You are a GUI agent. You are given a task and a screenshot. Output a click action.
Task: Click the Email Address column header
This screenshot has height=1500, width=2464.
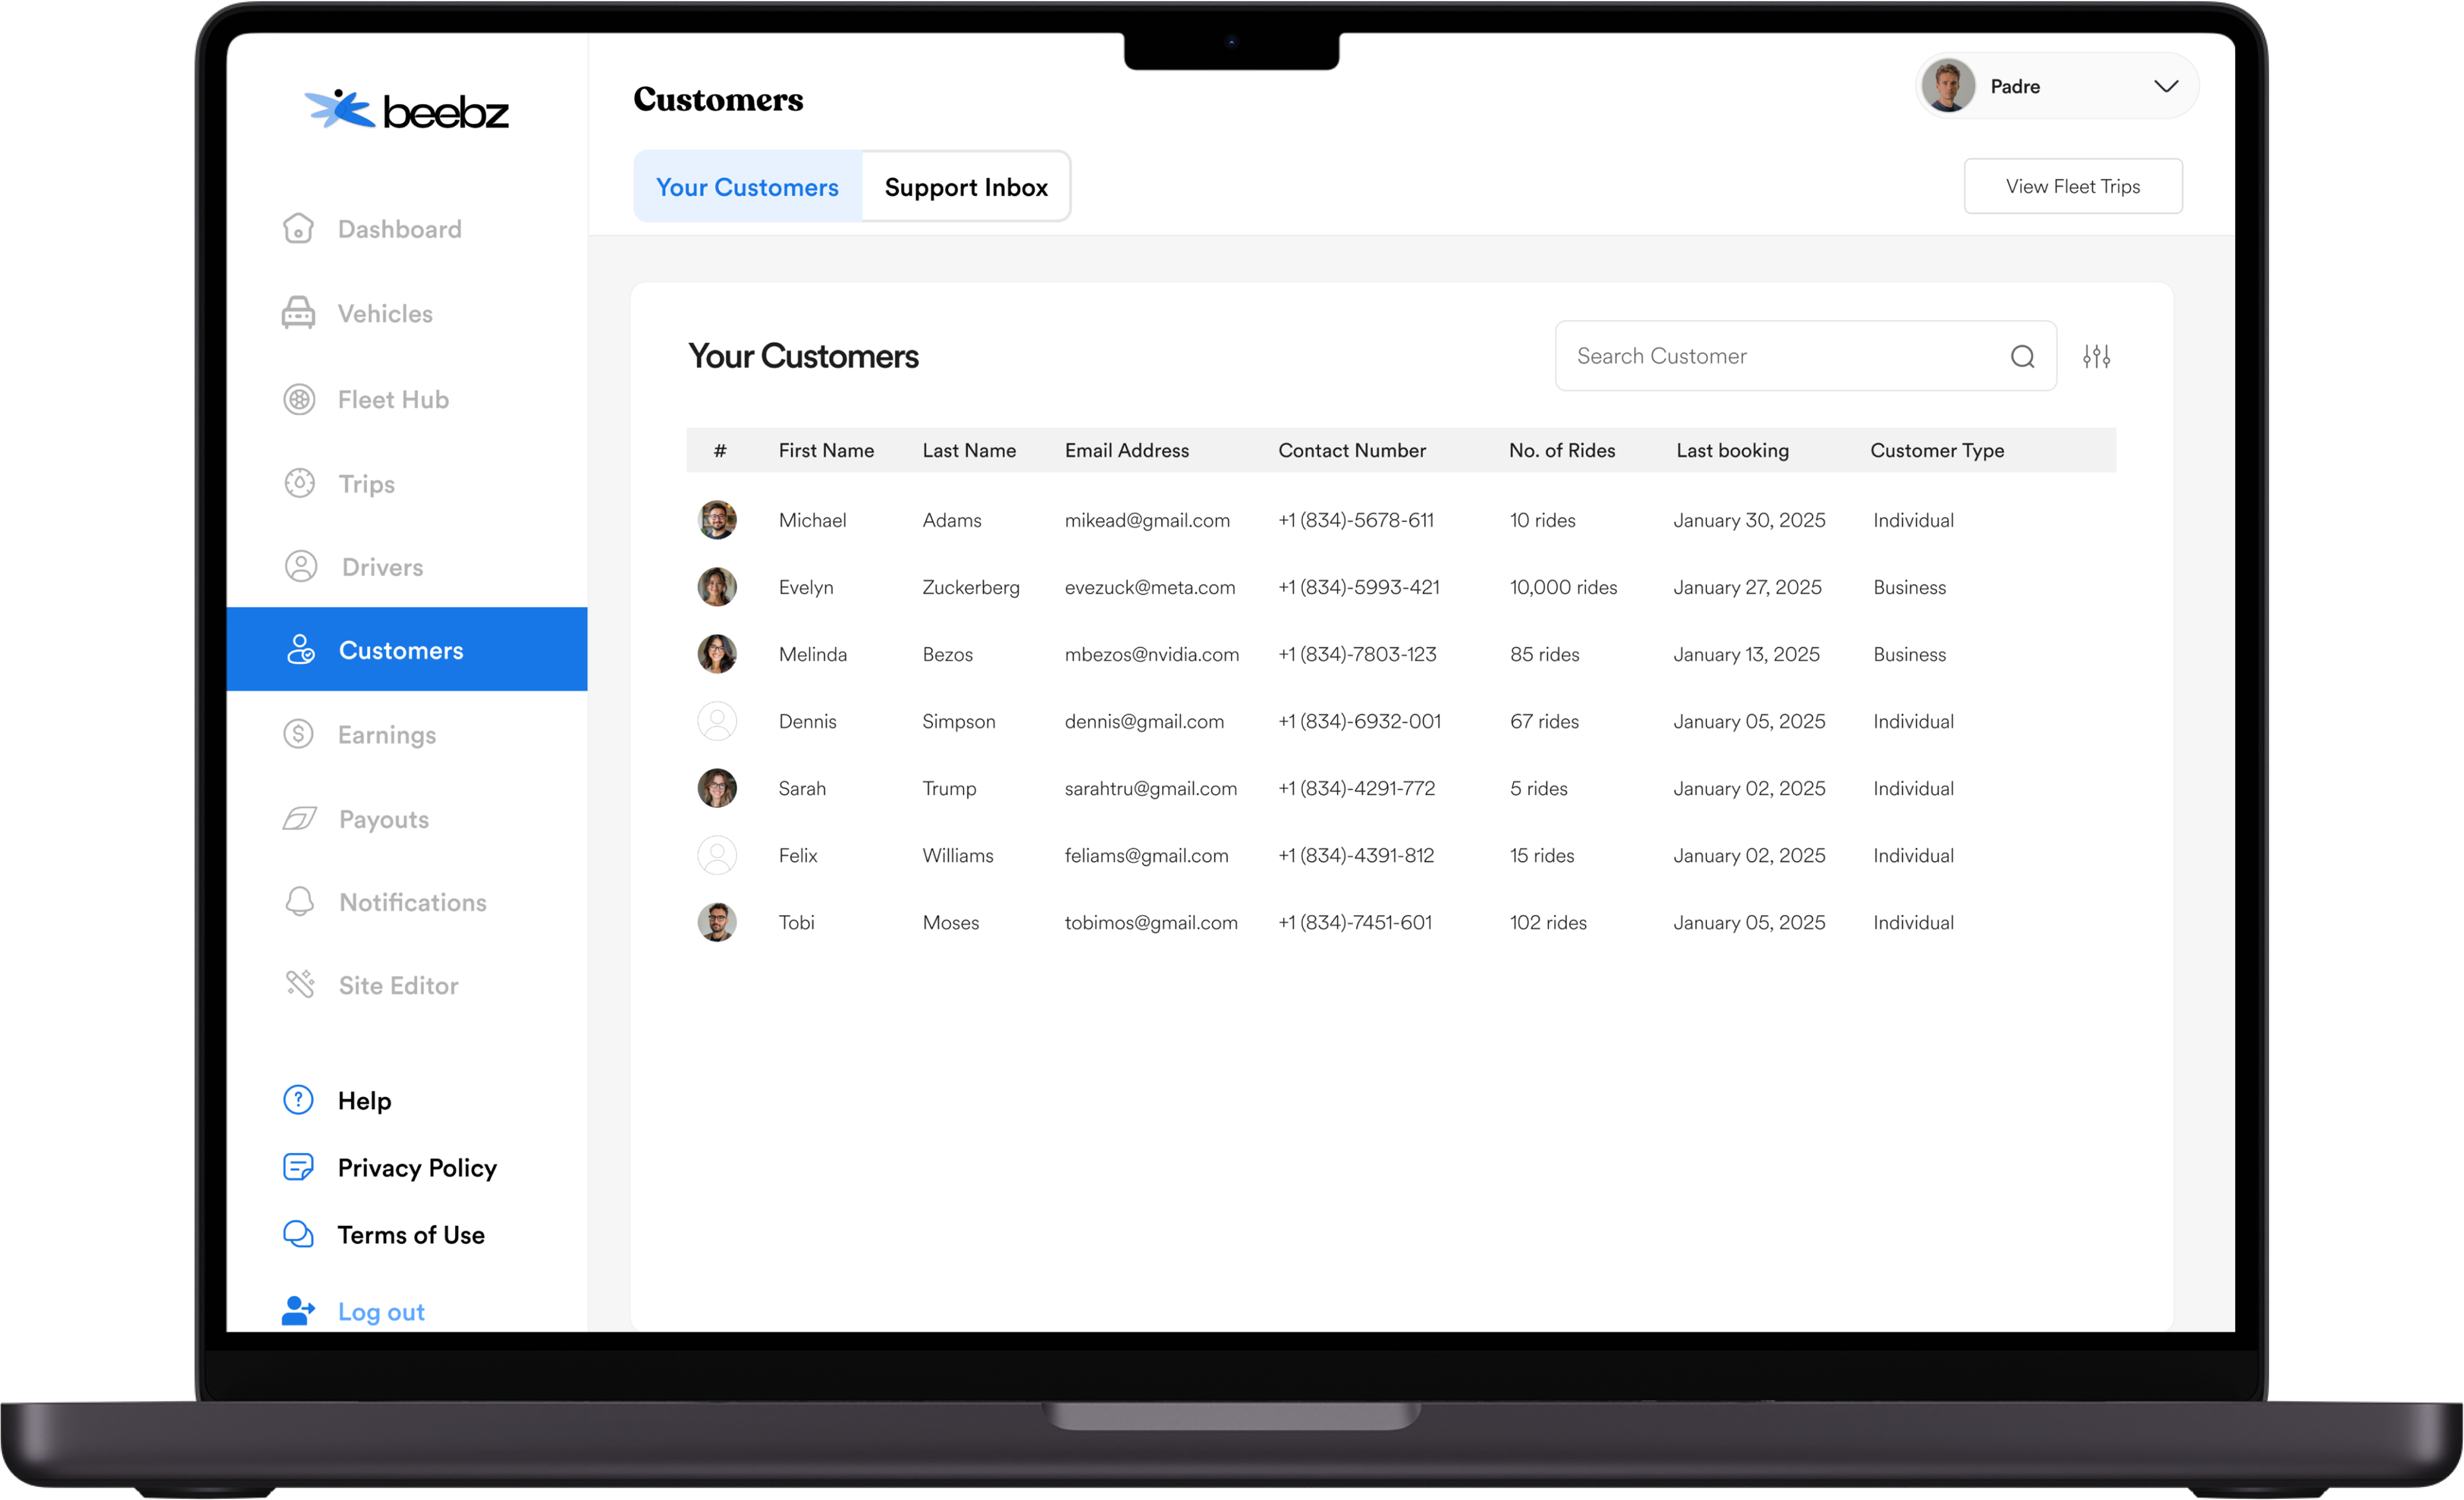pos(1127,450)
